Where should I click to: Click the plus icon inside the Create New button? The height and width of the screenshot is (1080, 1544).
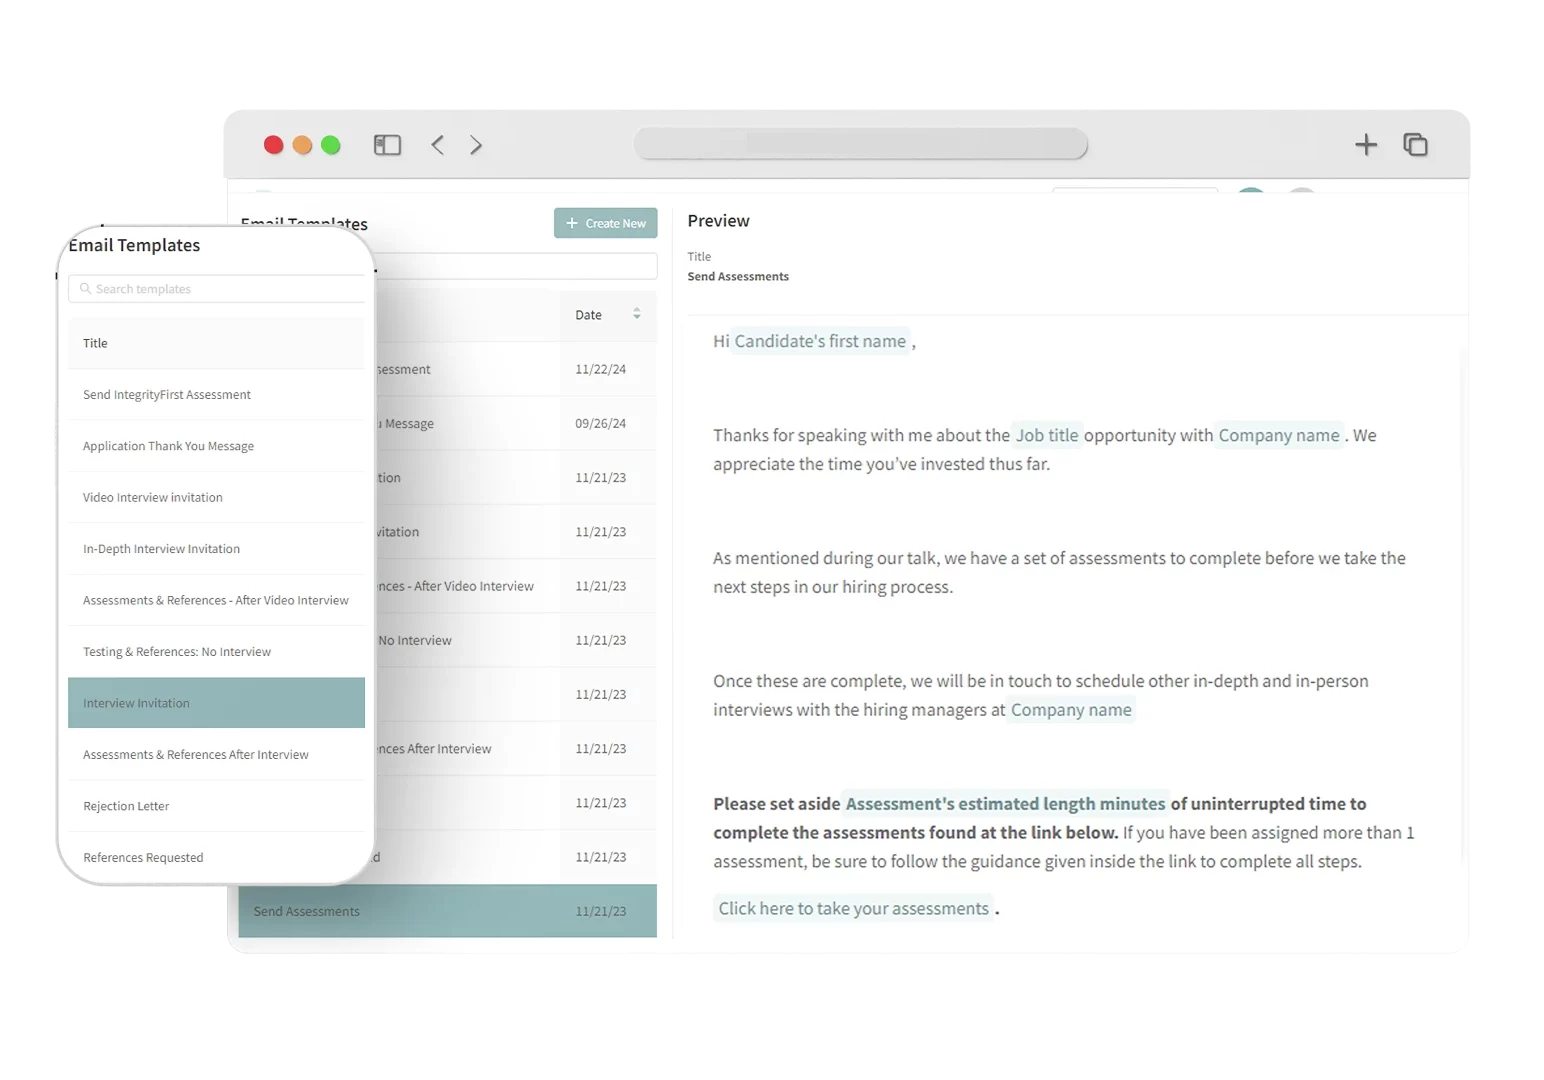coord(571,222)
